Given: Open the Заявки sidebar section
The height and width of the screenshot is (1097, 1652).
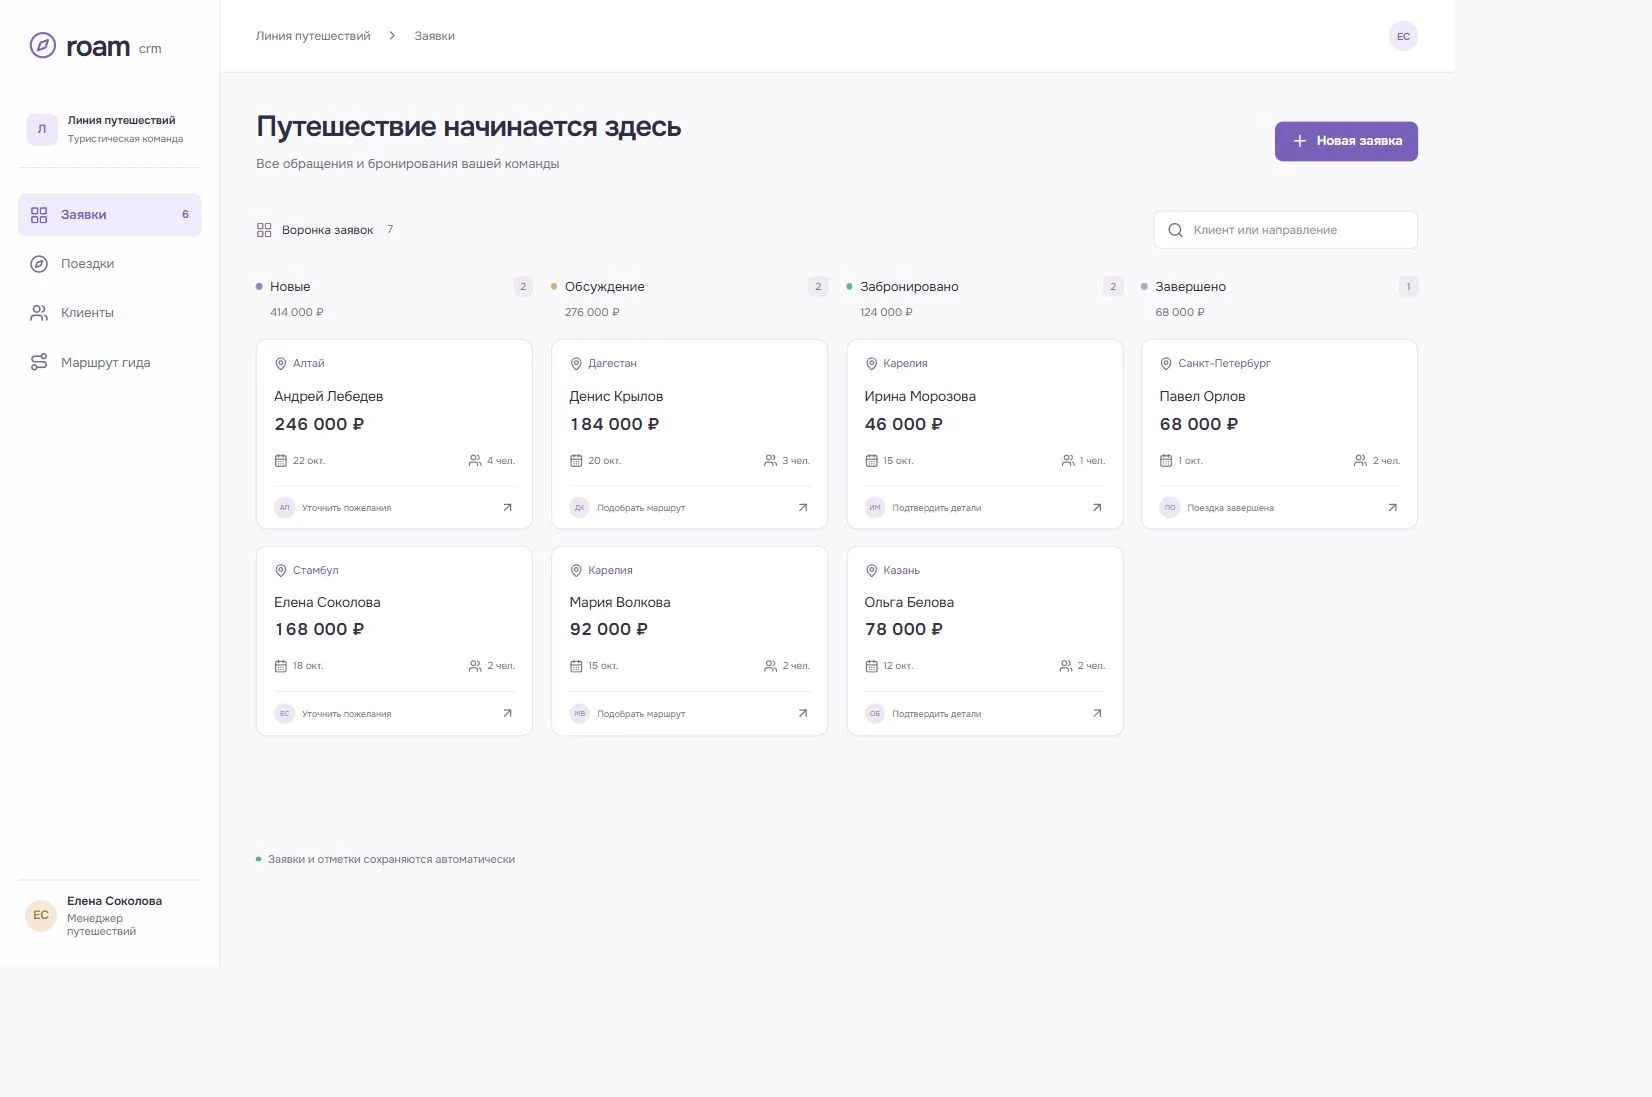Looking at the screenshot, I should [109, 215].
